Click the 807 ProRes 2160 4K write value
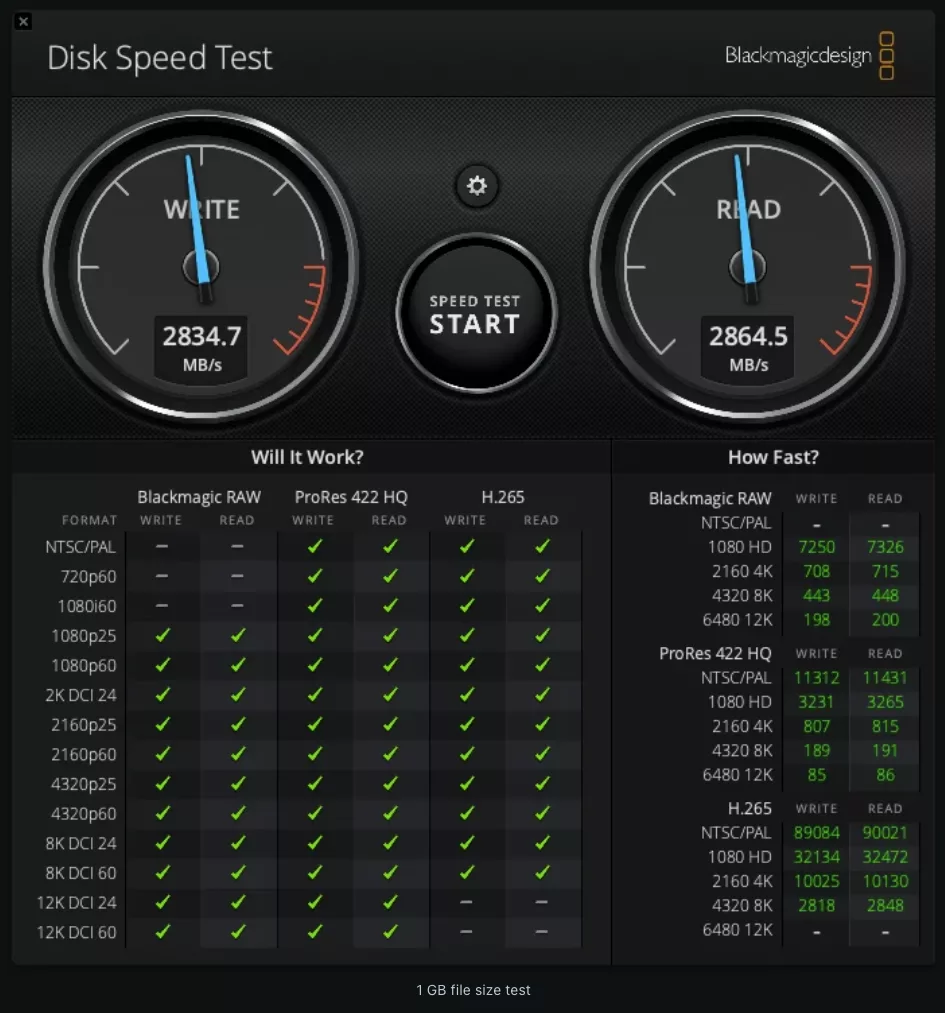The height and width of the screenshot is (1013, 945). pos(816,726)
